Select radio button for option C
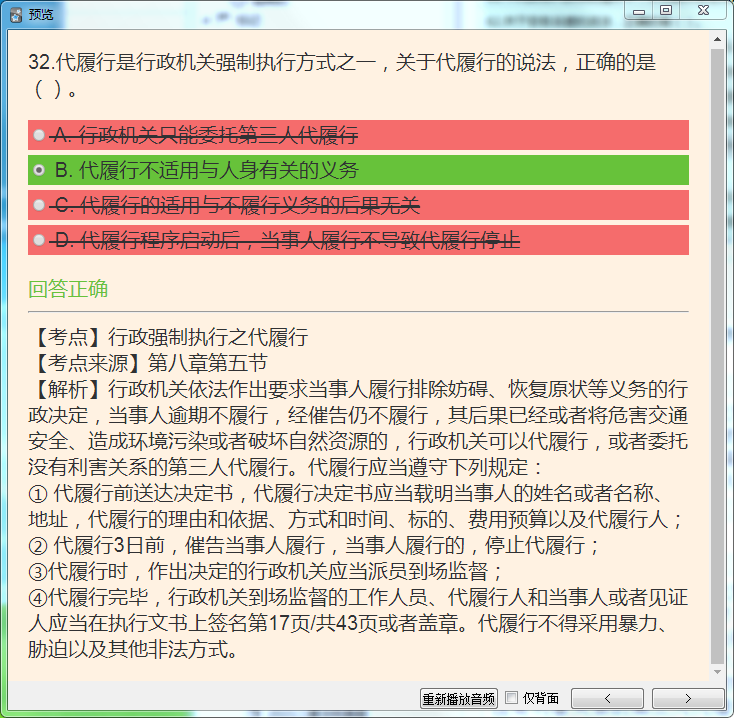This screenshot has width=734, height=718. click(x=39, y=205)
